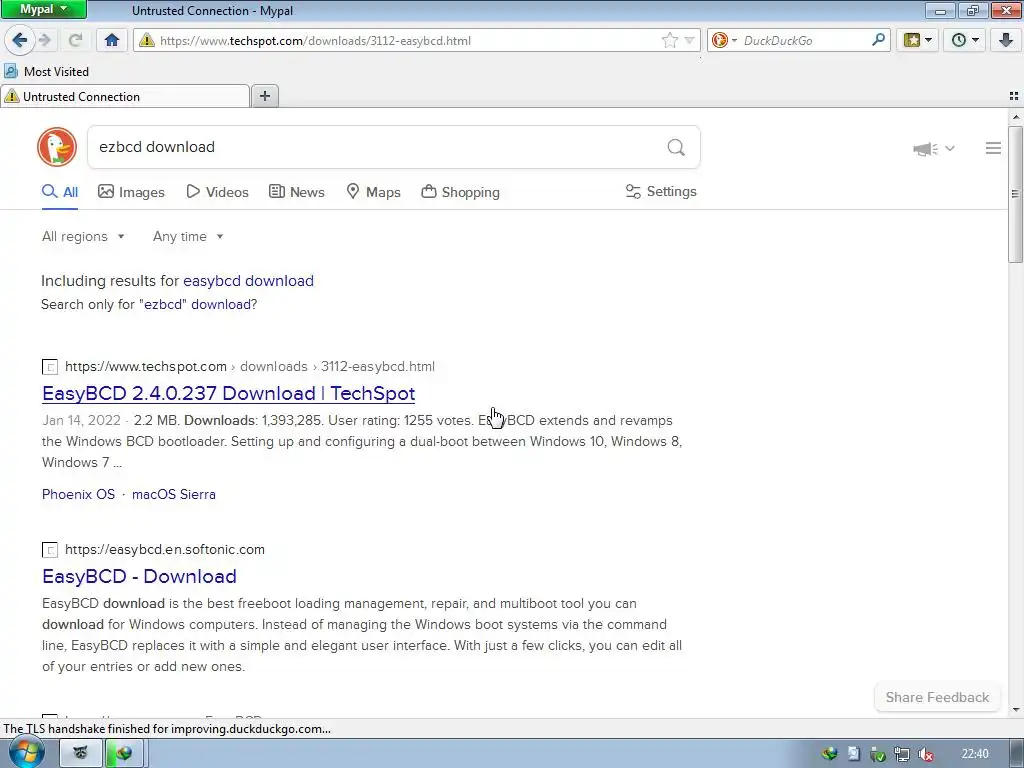Click the globe download taskbar button
Viewport: 1024px width, 768px height.
pyautogui.click(x=124, y=753)
